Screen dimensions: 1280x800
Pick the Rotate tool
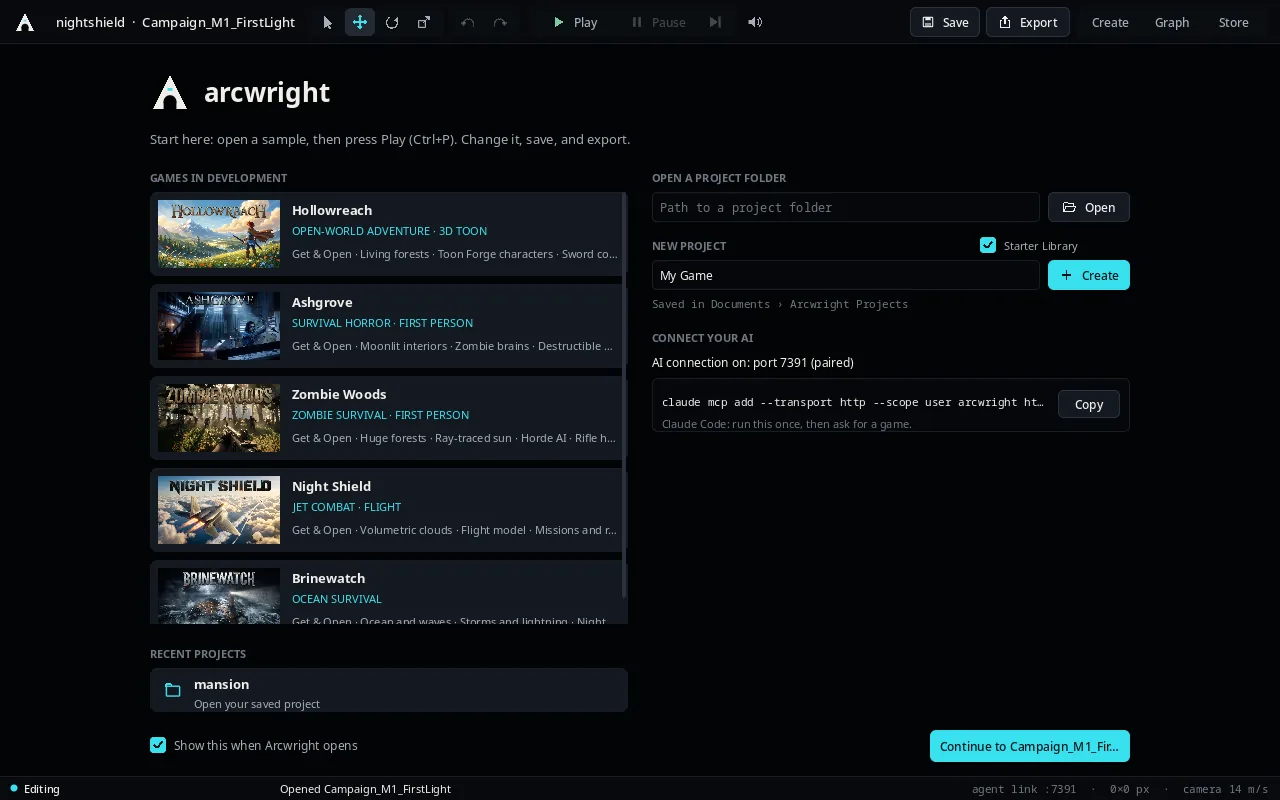point(392,22)
